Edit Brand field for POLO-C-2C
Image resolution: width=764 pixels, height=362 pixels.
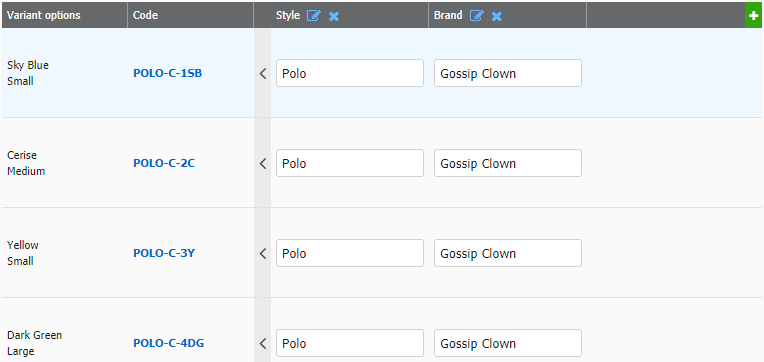click(x=508, y=163)
